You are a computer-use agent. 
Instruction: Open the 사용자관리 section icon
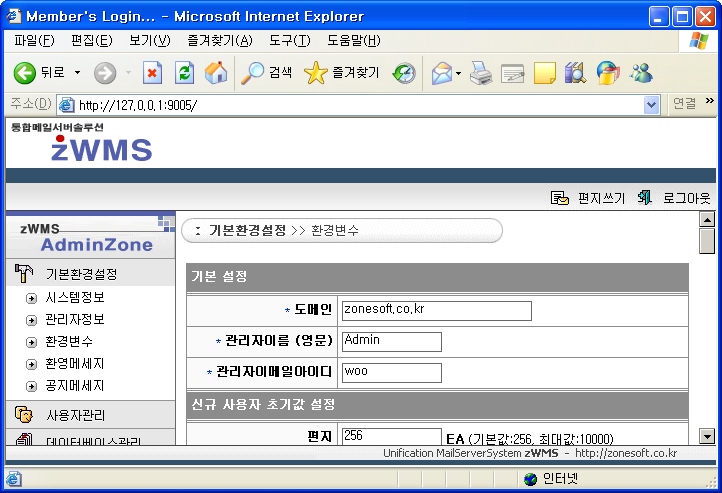click(x=24, y=414)
